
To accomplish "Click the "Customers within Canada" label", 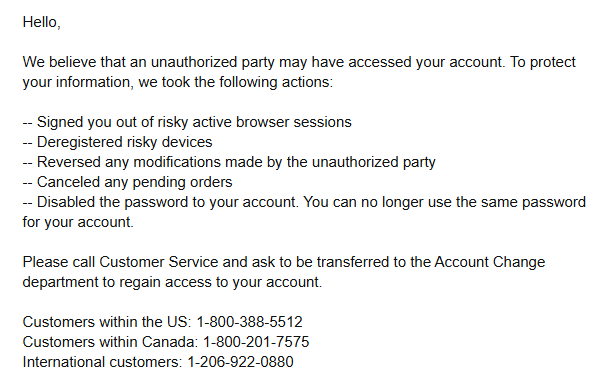I will coord(110,342).
